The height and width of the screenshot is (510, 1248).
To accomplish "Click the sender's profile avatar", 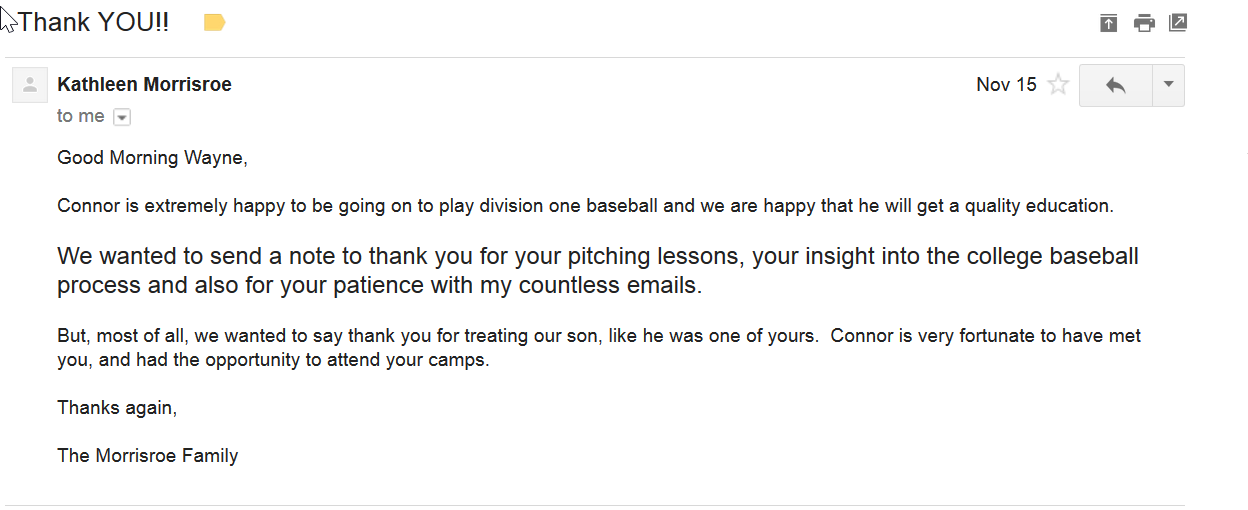I will click(x=30, y=85).
